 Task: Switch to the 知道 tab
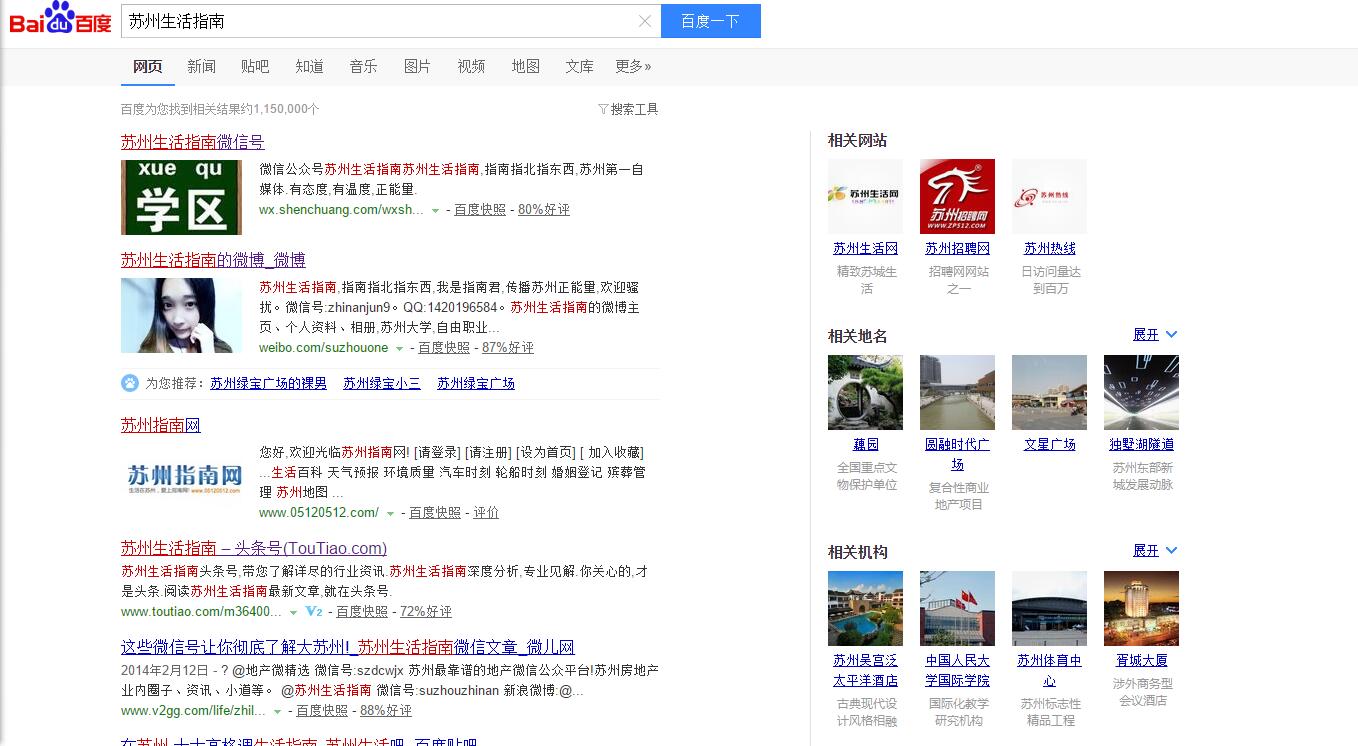click(309, 66)
